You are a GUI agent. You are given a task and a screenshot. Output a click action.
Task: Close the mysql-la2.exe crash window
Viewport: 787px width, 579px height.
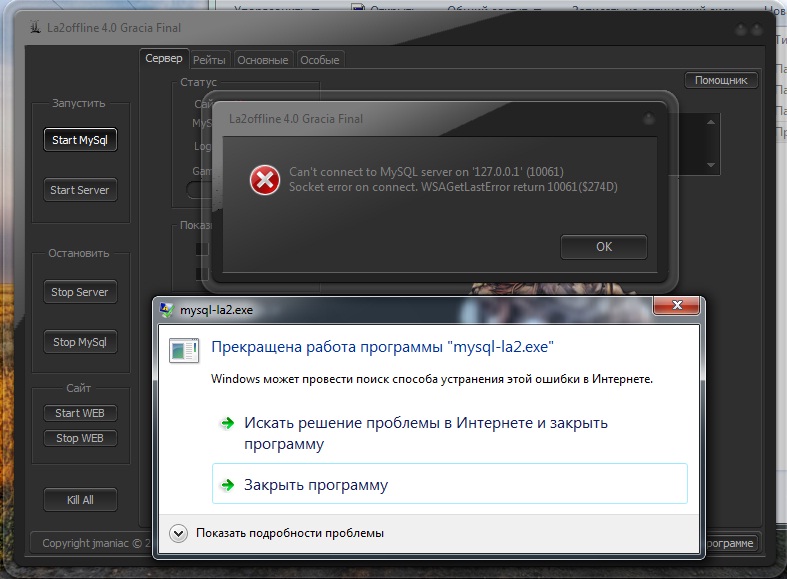[677, 305]
